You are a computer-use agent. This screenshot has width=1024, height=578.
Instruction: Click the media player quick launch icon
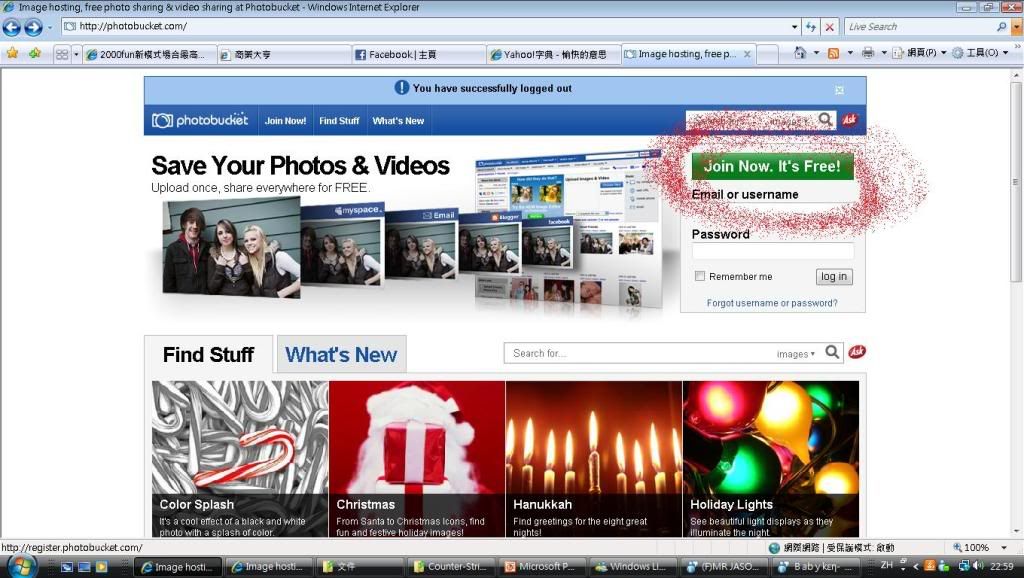click(101, 567)
